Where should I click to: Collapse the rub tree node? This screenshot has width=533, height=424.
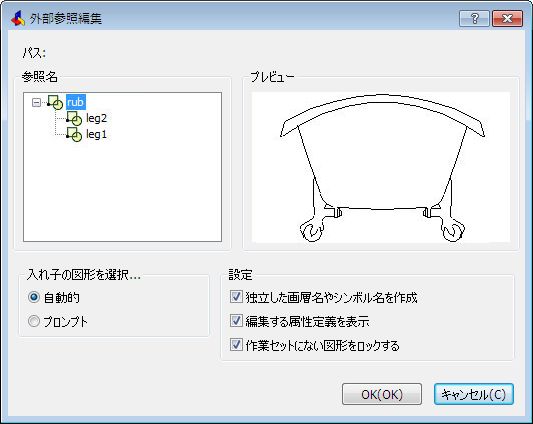[36, 102]
